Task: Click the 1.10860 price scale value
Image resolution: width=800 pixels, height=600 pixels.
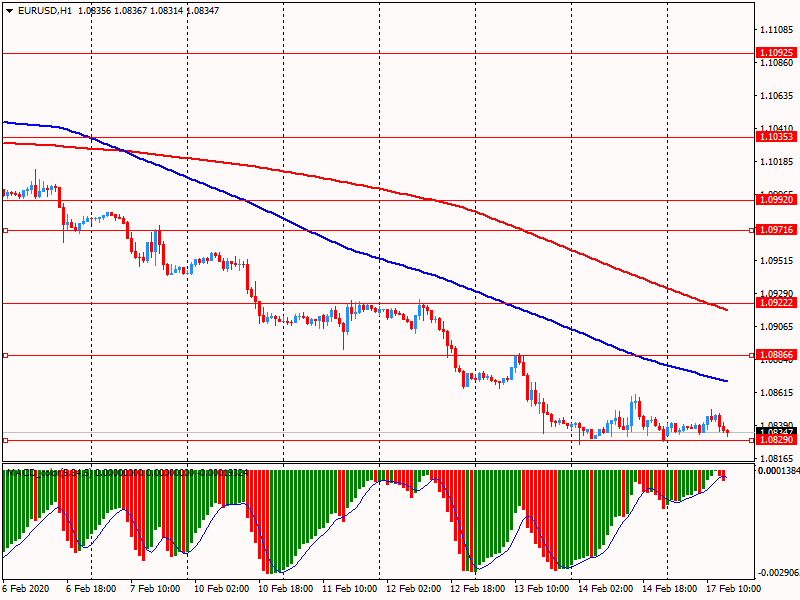Action: [x=777, y=63]
